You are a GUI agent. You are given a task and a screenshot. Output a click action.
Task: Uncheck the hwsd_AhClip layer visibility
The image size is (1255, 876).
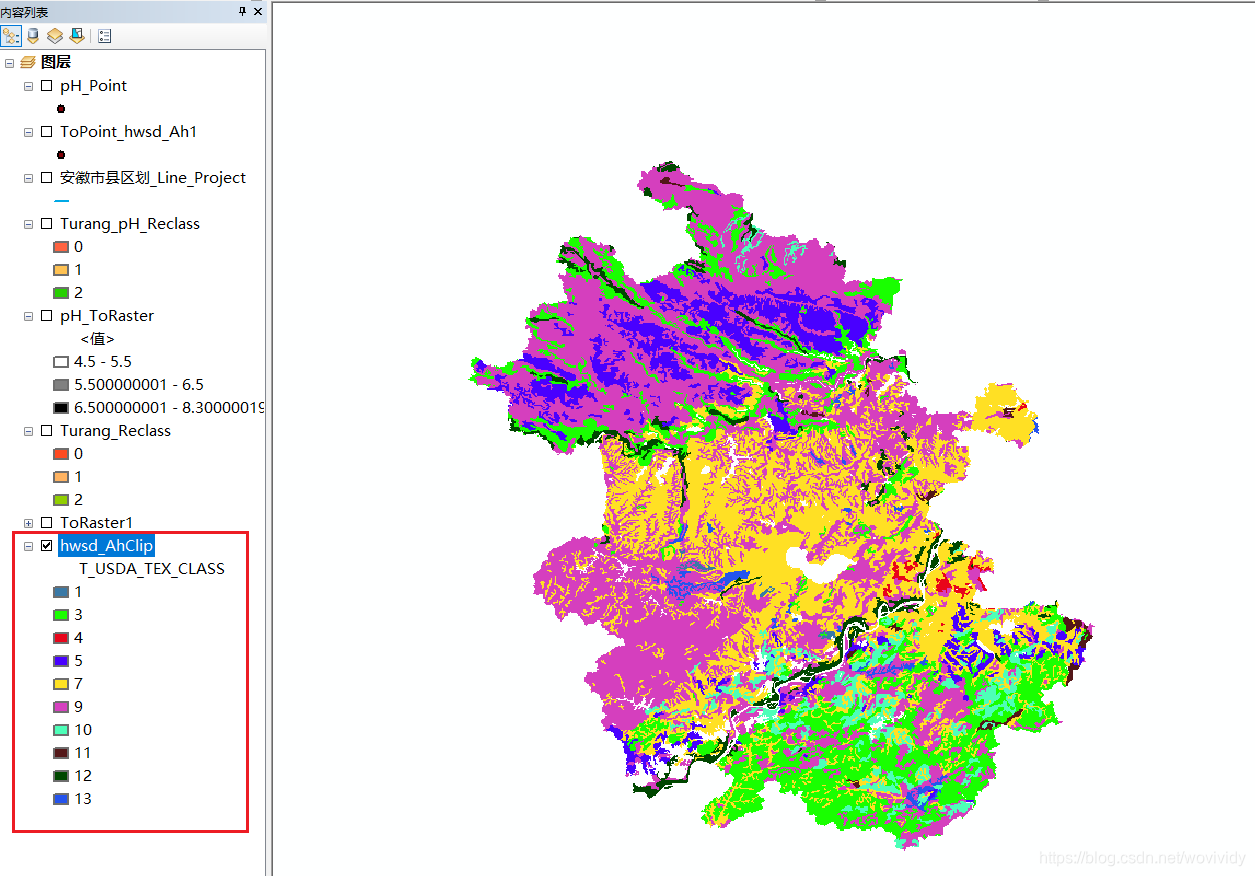(44, 545)
